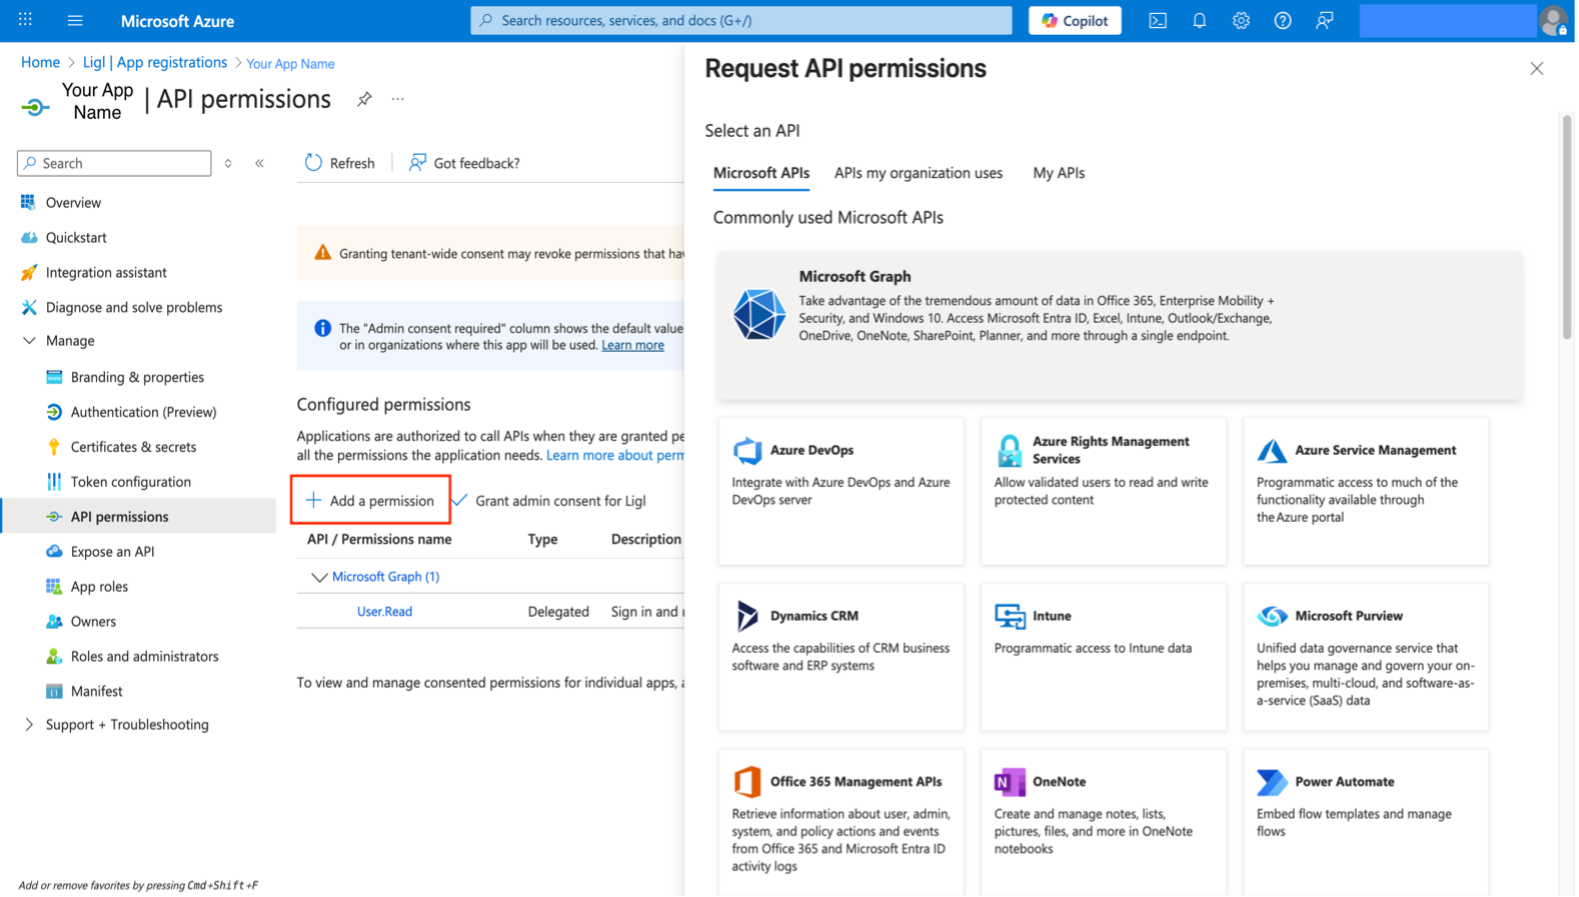Refresh the API permissions list
Screen dimensions: 1579x897
[x=340, y=163]
